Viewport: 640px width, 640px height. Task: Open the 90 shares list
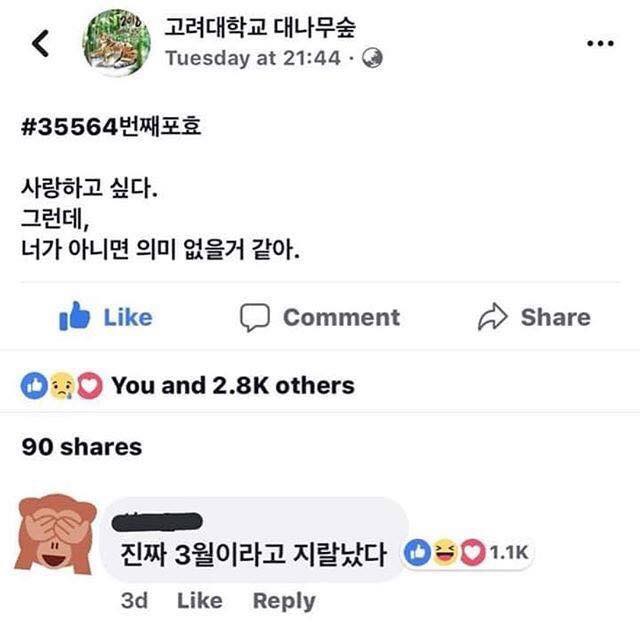[x=82, y=447]
